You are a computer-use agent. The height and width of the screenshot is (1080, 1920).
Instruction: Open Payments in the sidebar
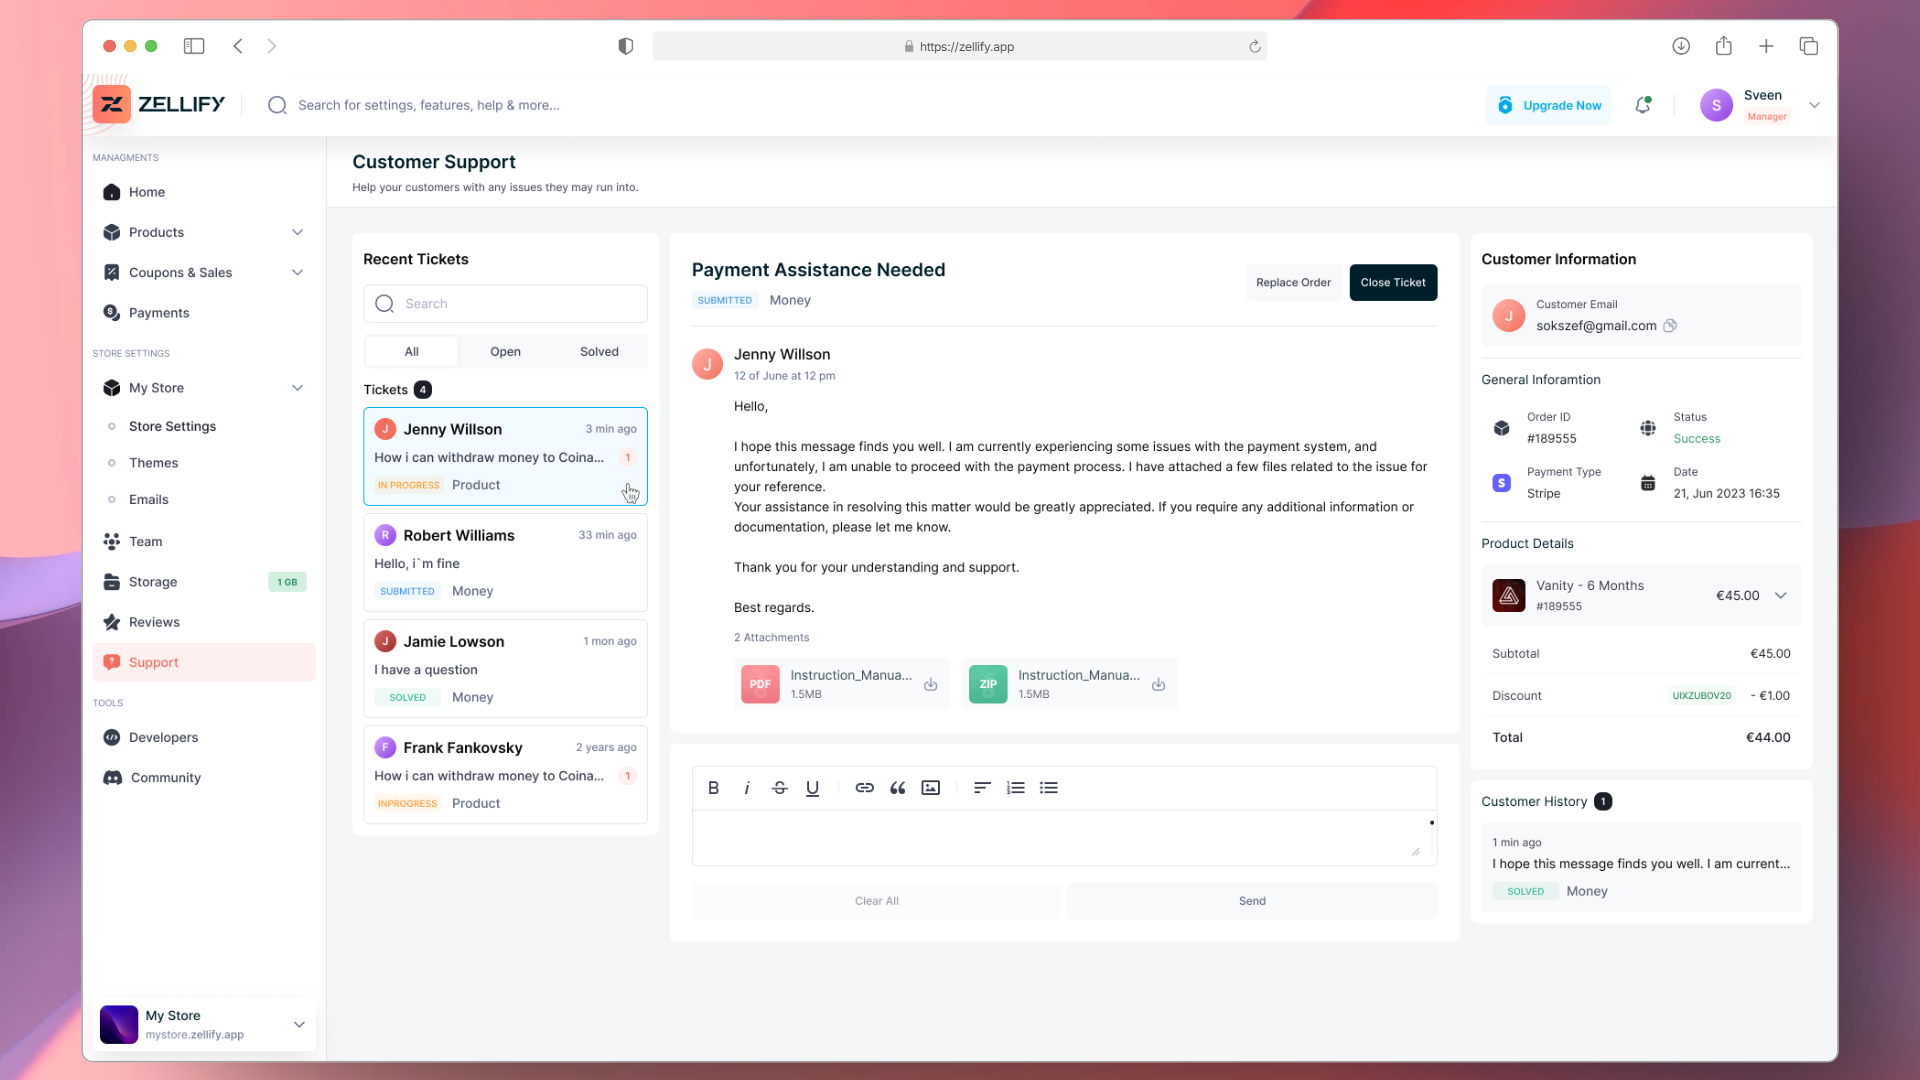pos(204,313)
